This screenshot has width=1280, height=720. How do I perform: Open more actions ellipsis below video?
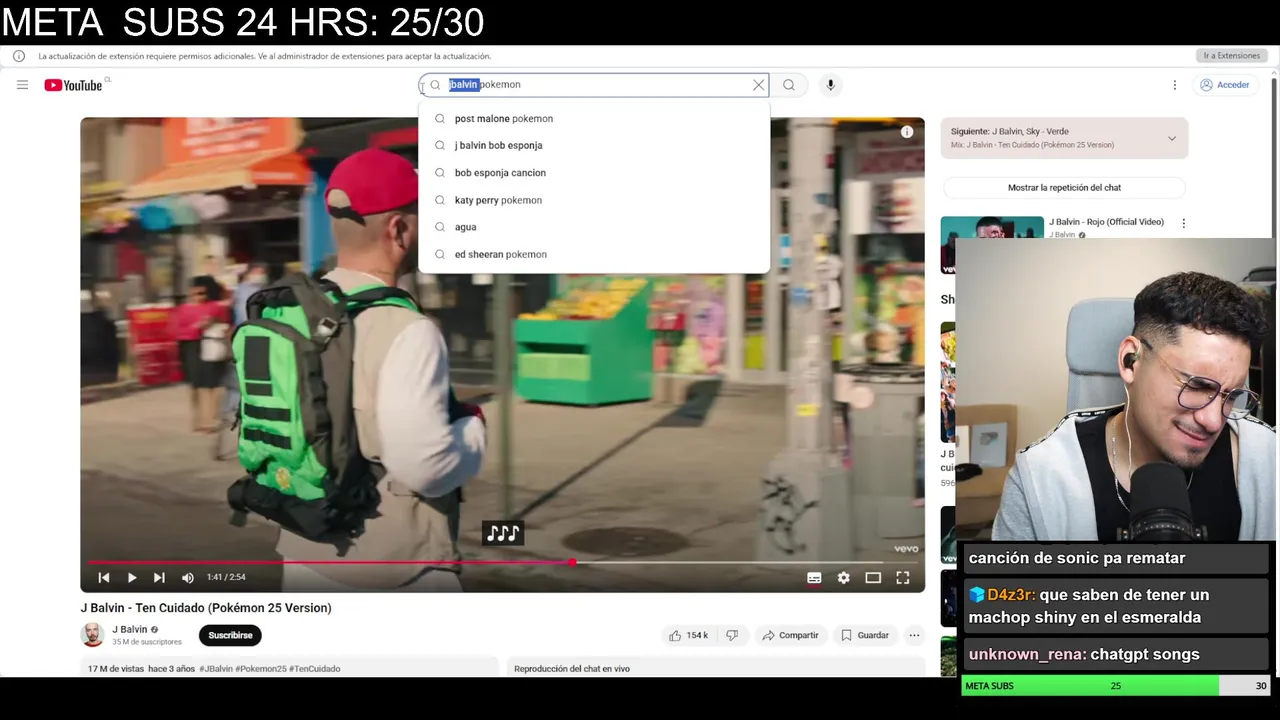[914, 635]
